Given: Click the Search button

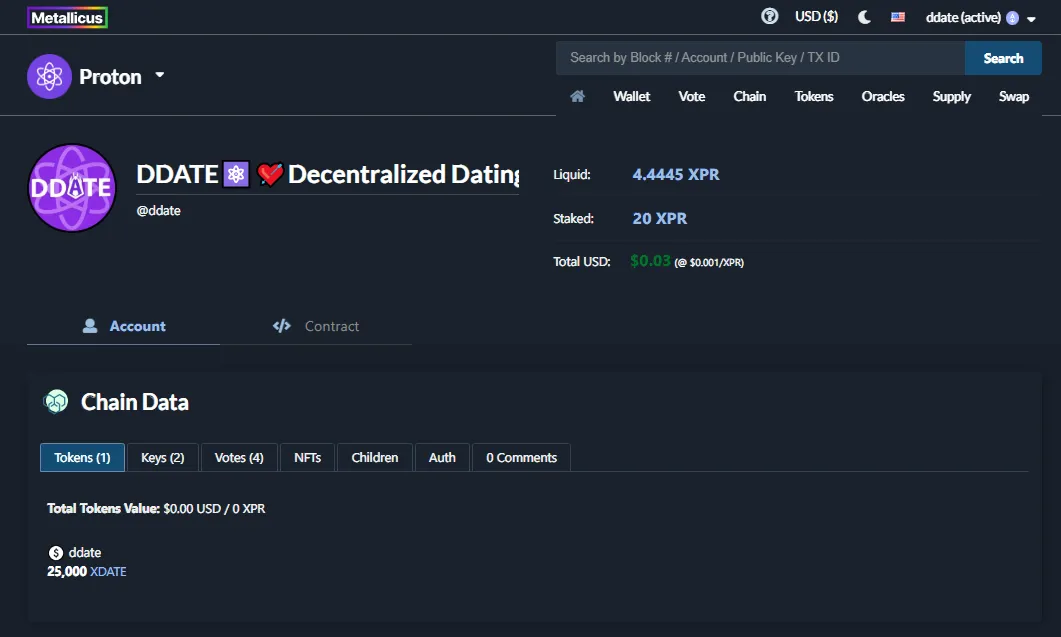Looking at the screenshot, I should pos(1003,58).
